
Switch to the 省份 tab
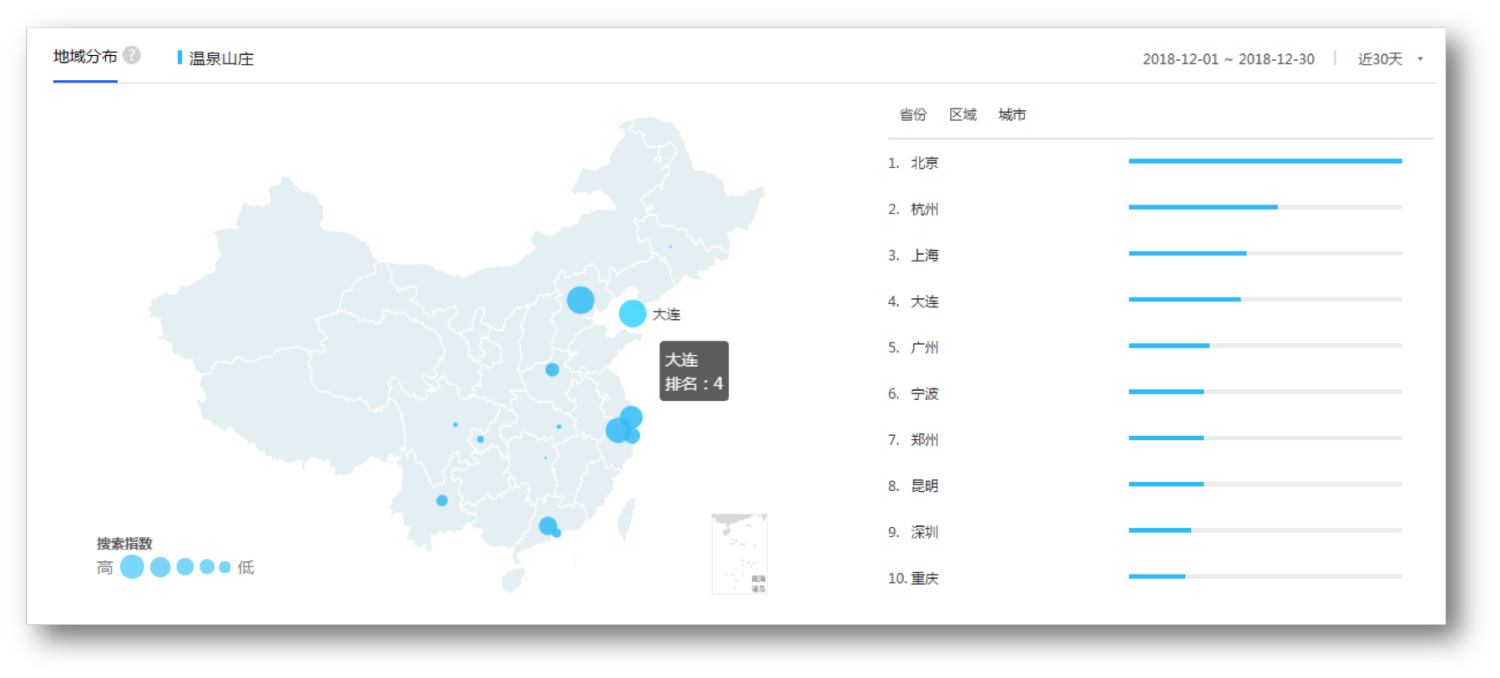[913, 115]
